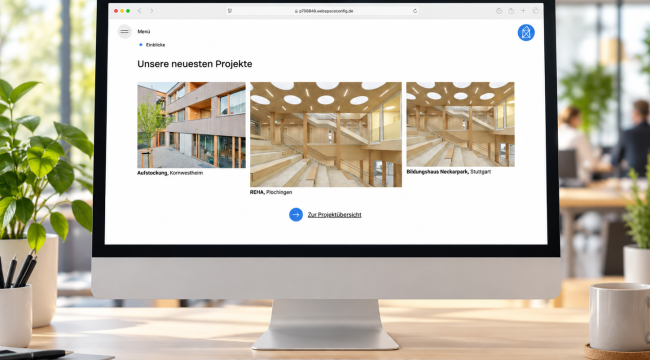Click the address bar showing webspaceconfig.de

click(322, 11)
